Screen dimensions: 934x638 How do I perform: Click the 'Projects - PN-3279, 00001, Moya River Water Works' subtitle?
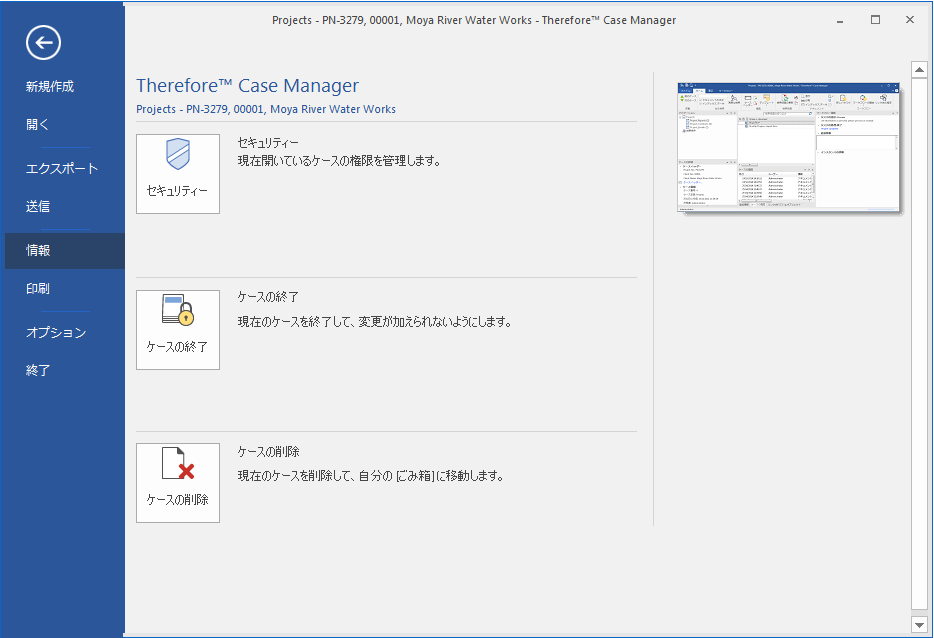click(x=266, y=110)
